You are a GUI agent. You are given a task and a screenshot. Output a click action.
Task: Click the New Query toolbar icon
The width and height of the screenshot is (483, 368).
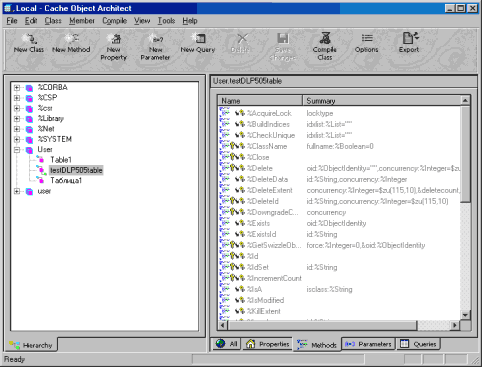198,39
